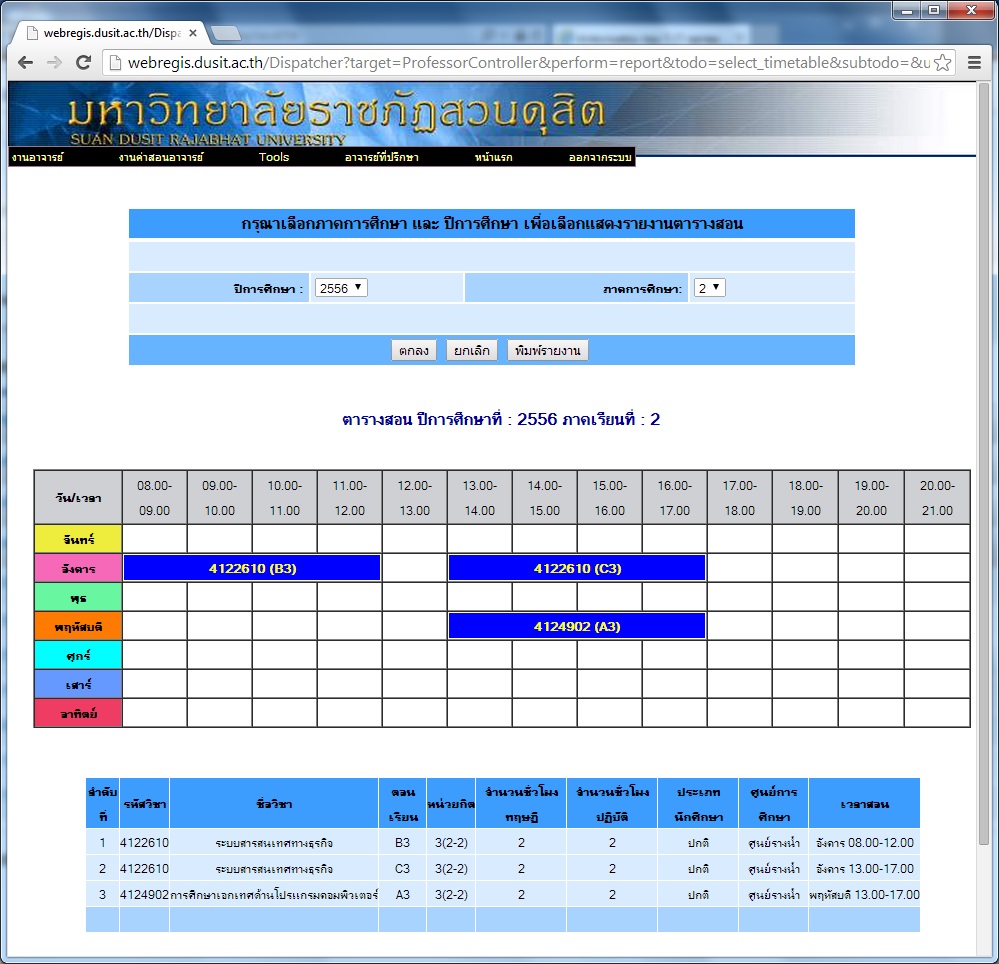This screenshot has height=964, width=999.
Task: Open a new tab from the tab strip
Action: (x=226, y=33)
